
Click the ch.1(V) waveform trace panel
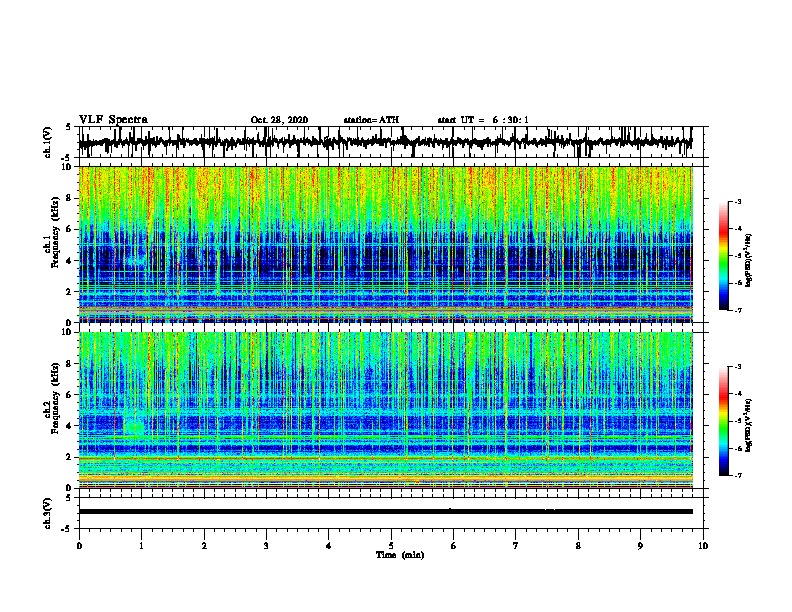tap(390, 142)
